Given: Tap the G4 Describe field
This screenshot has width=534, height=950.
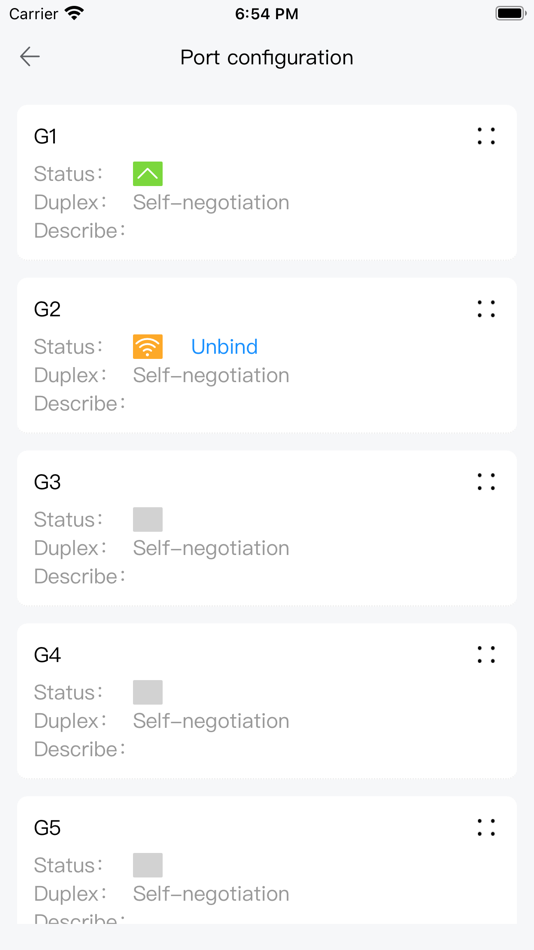Looking at the screenshot, I should pyautogui.click(x=80, y=749).
